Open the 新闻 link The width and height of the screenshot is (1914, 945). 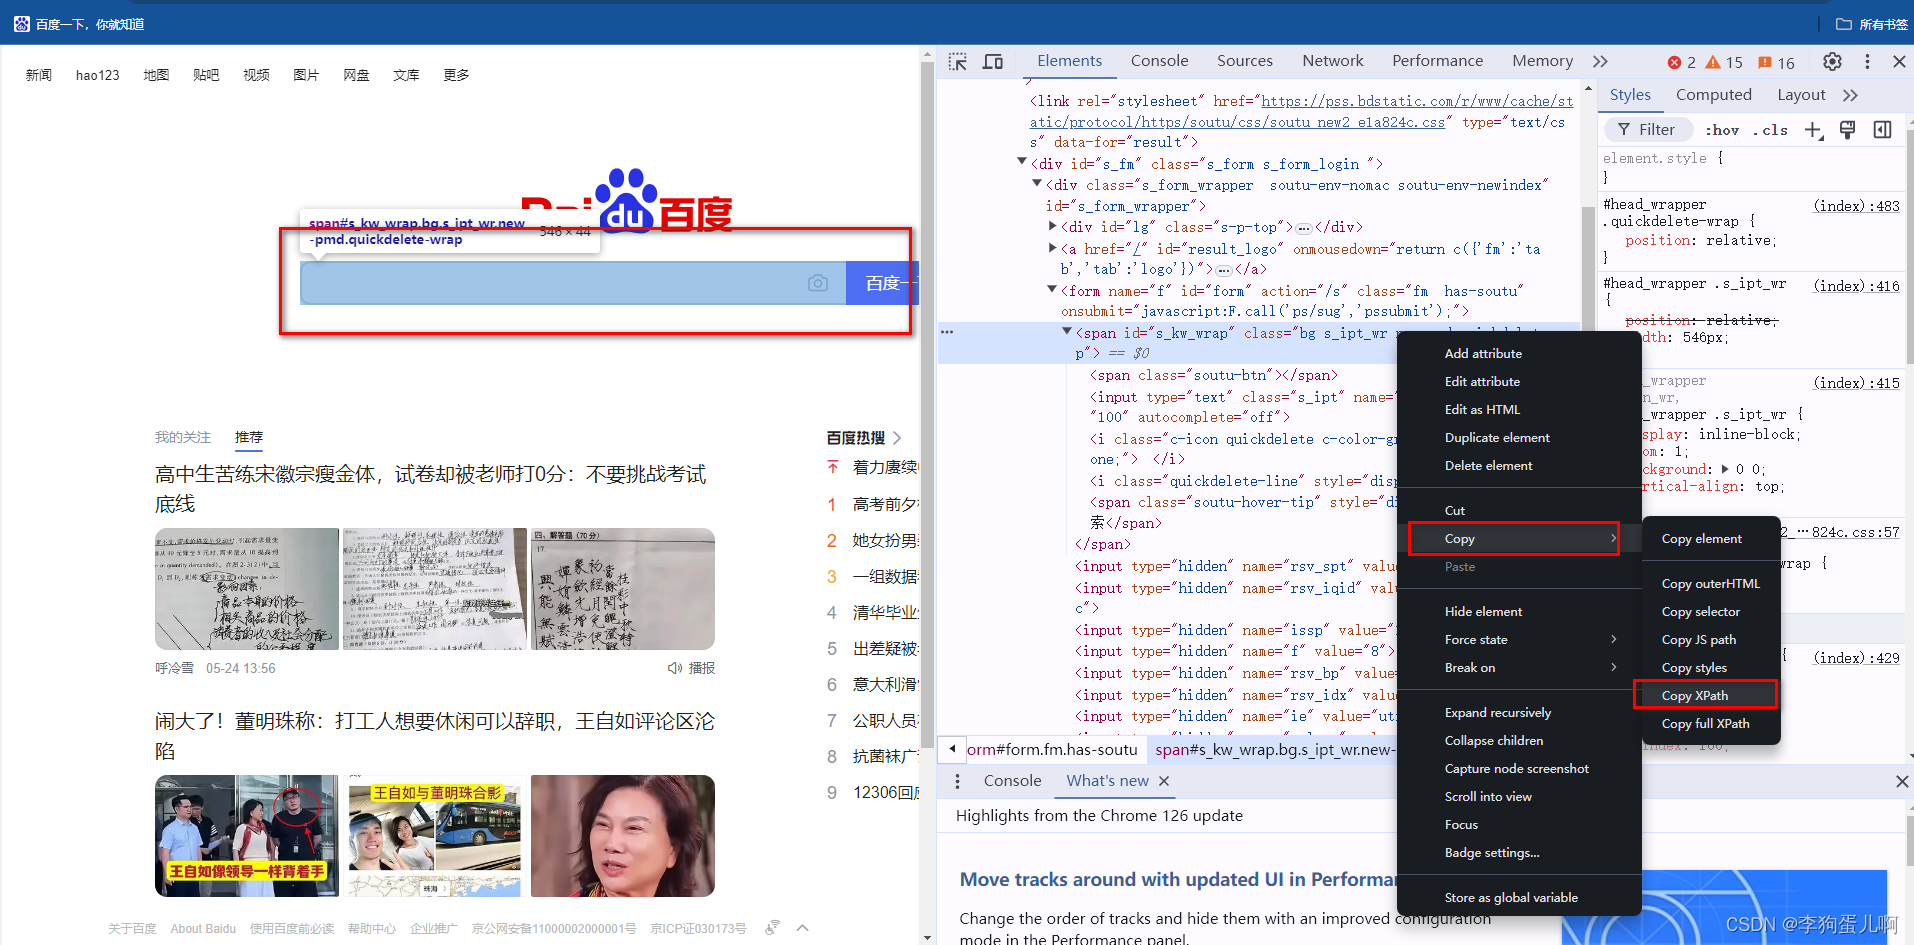coord(39,75)
